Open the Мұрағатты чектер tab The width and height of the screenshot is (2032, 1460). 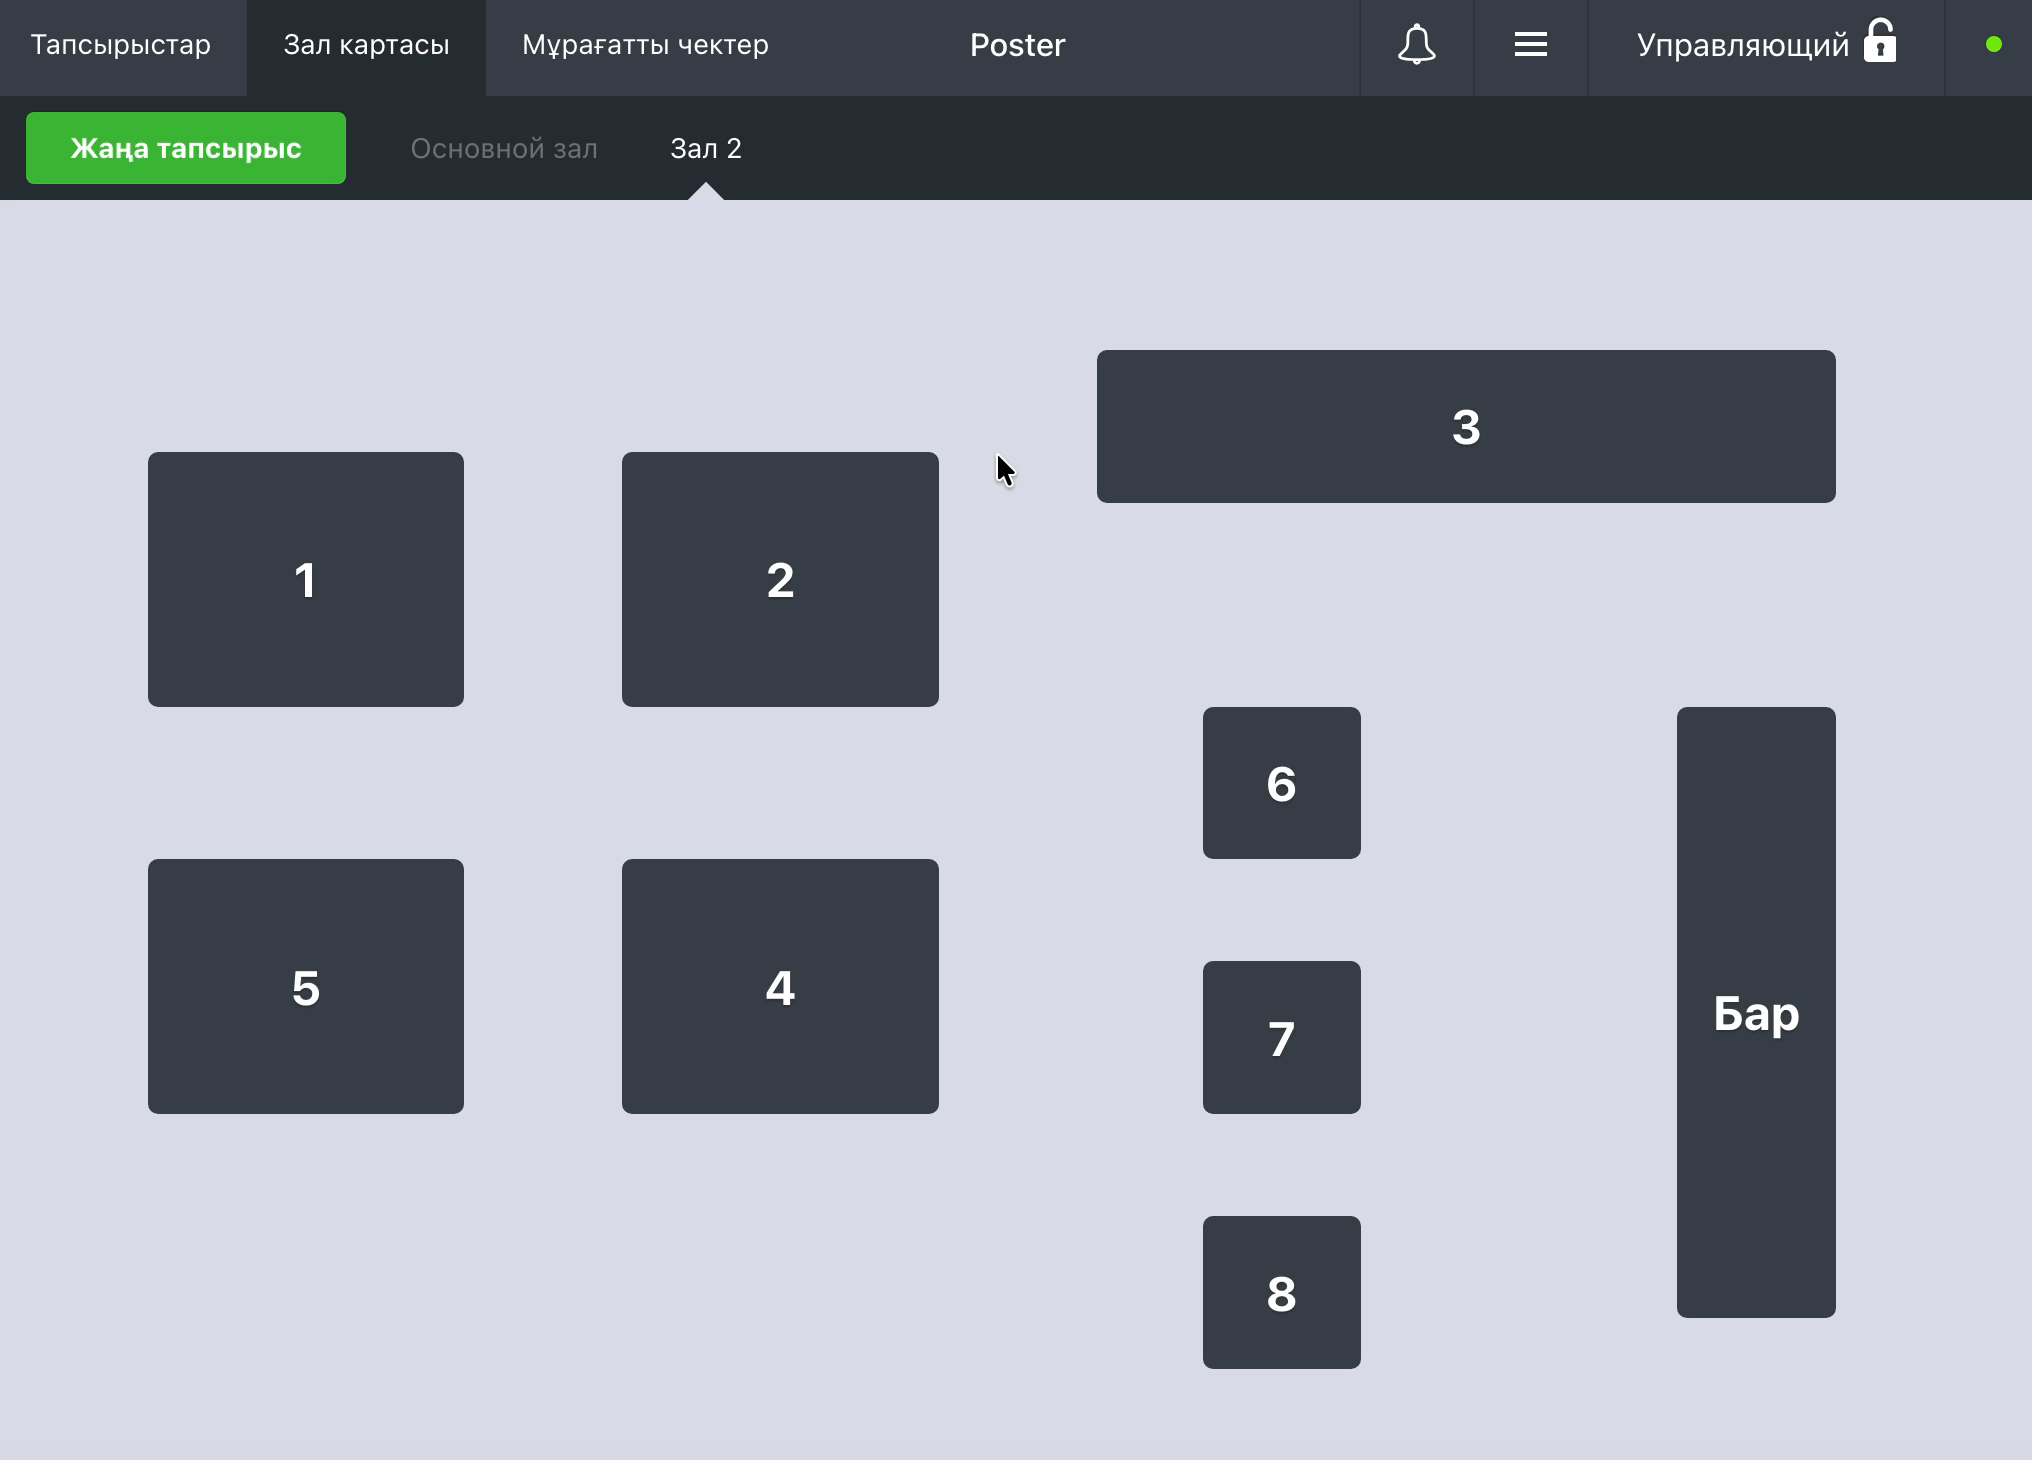(x=645, y=46)
